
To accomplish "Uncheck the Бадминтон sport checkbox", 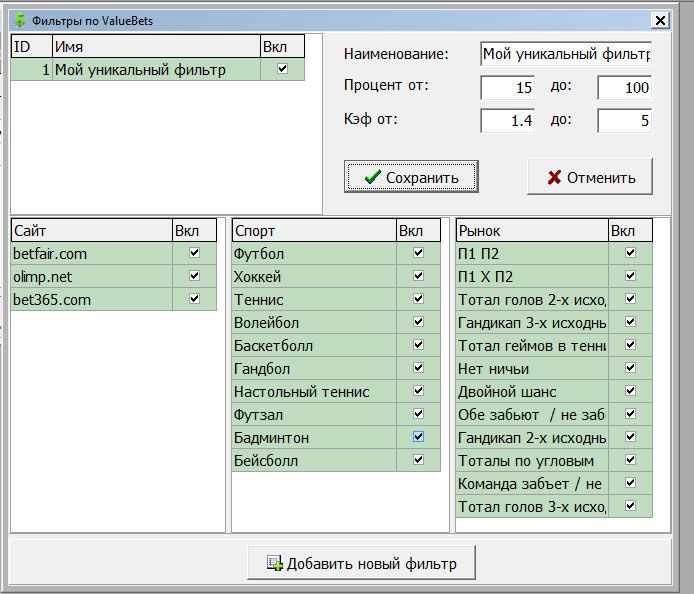I will 418,437.
